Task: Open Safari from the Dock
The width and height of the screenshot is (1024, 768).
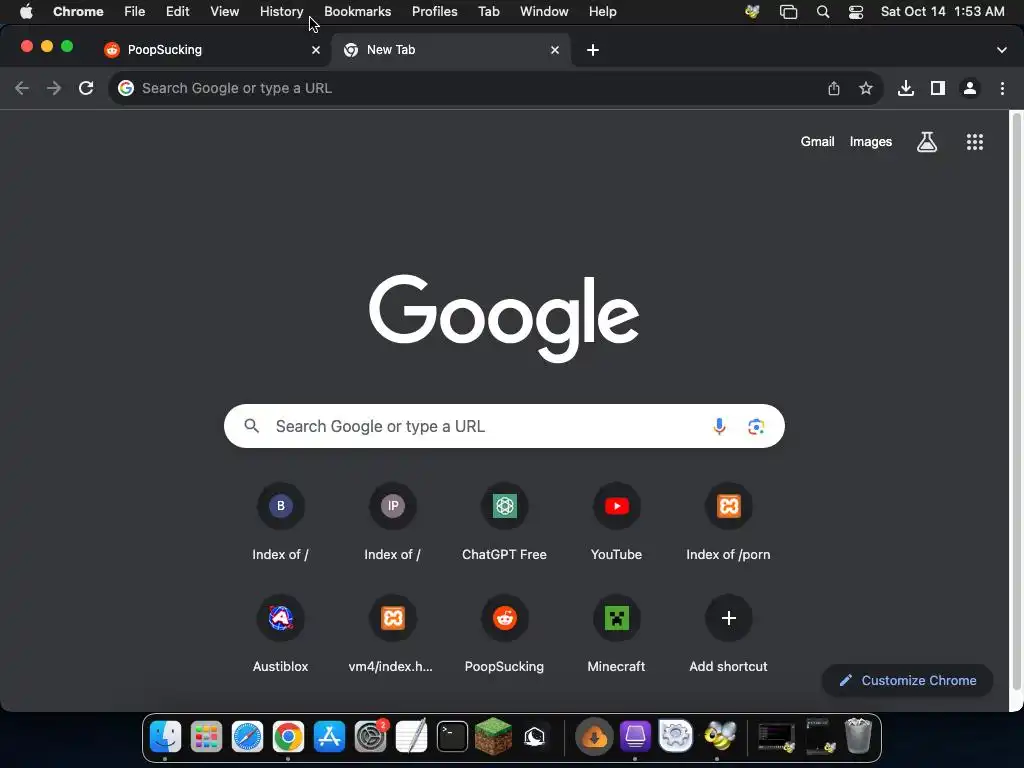Action: [x=248, y=737]
